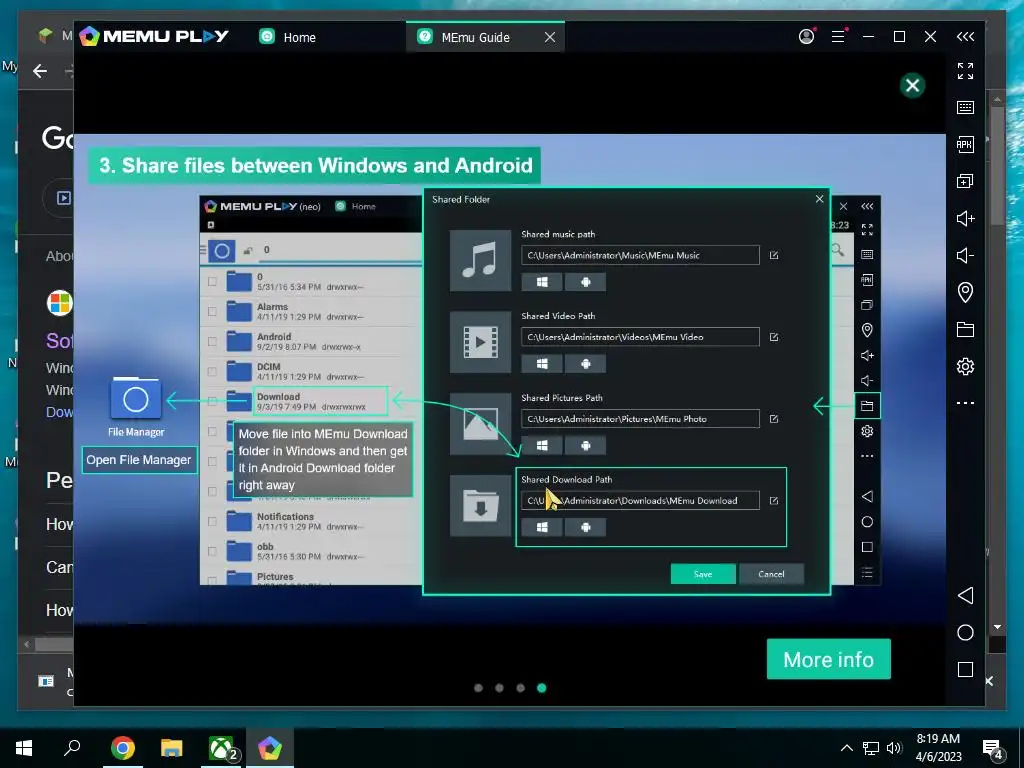Open the keyboard mapping tool
The height and width of the screenshot is (768, 1024).
965,107
